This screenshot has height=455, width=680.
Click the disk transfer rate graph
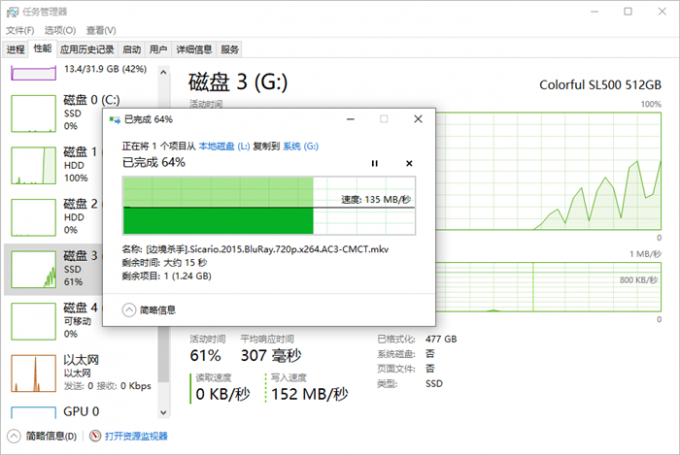pyautogui.click(x=548, y=287)
